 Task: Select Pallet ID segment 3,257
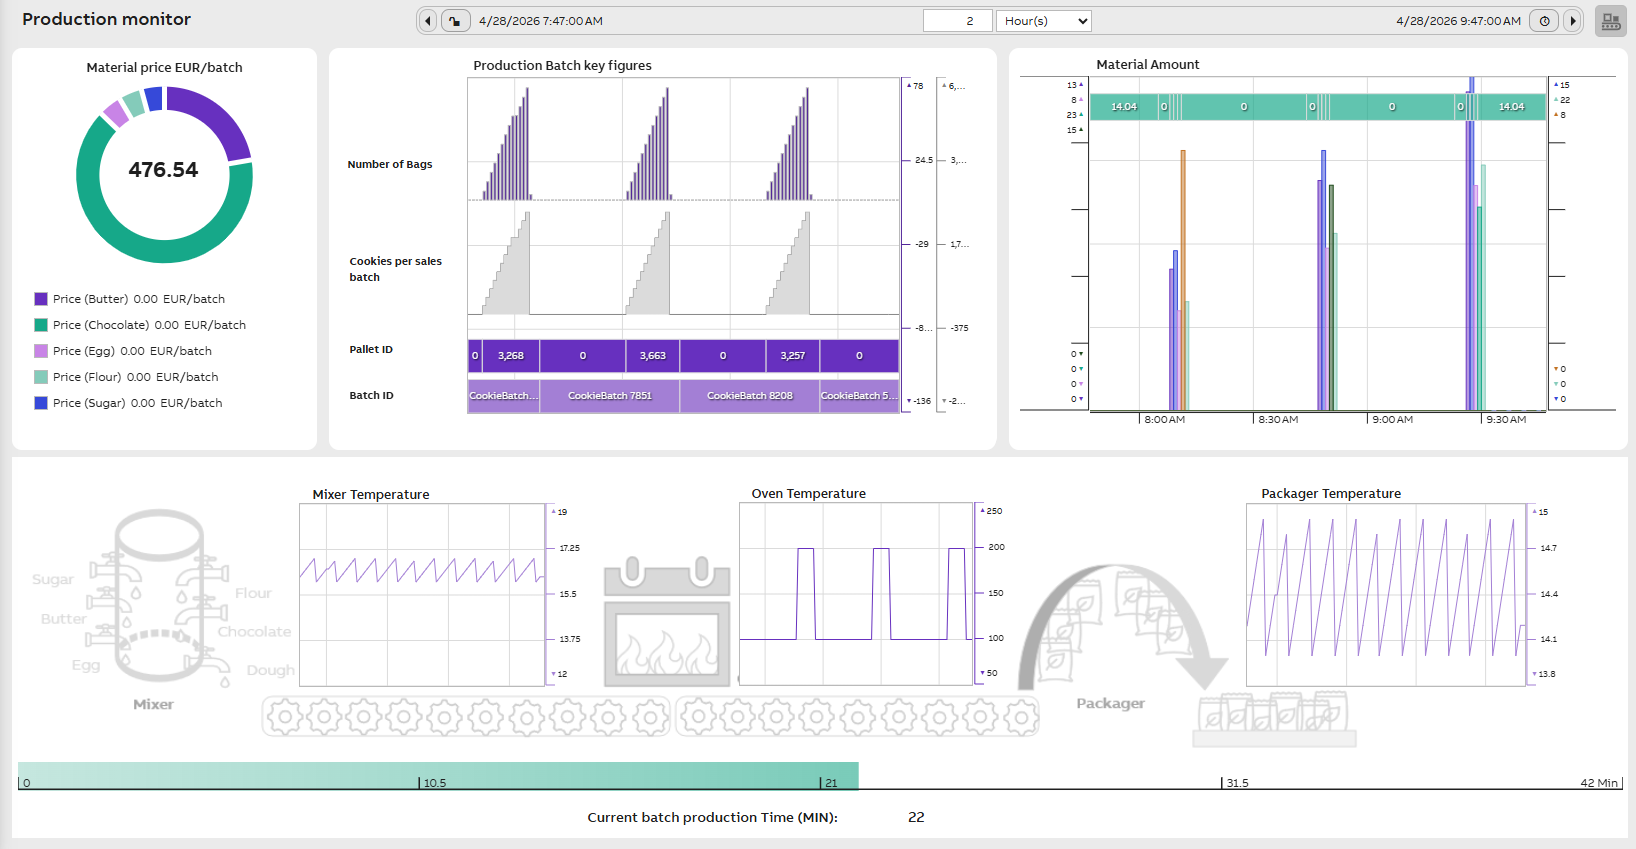click(x=793, y=356)
